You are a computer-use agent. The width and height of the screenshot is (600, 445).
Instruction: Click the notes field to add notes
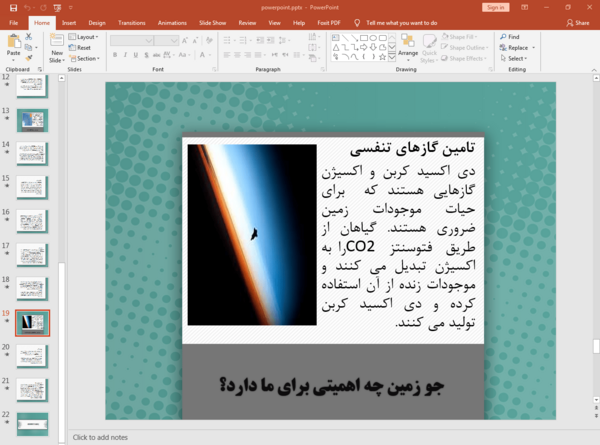[x=333, y=437]
